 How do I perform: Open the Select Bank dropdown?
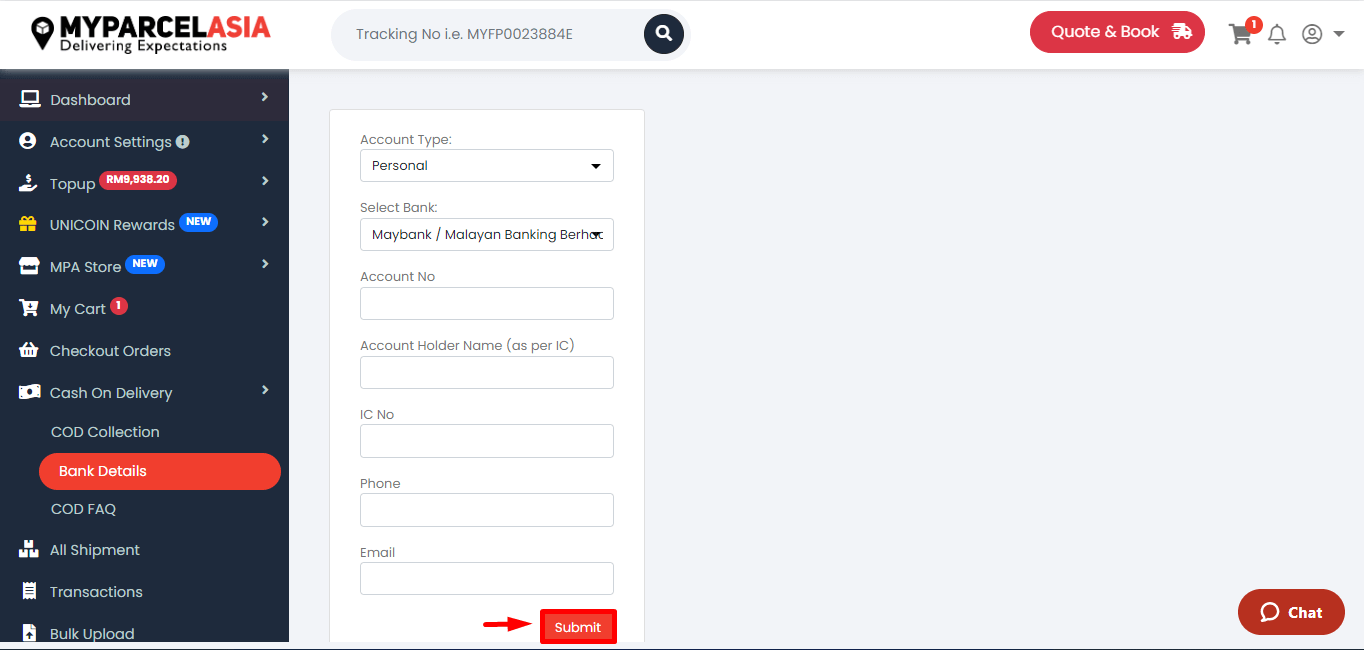point(487,235)
